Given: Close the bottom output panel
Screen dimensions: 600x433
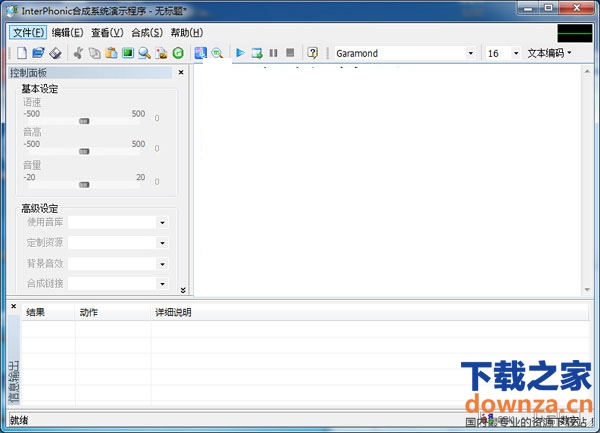Looking at the screenshot, I should pos(13,306).
